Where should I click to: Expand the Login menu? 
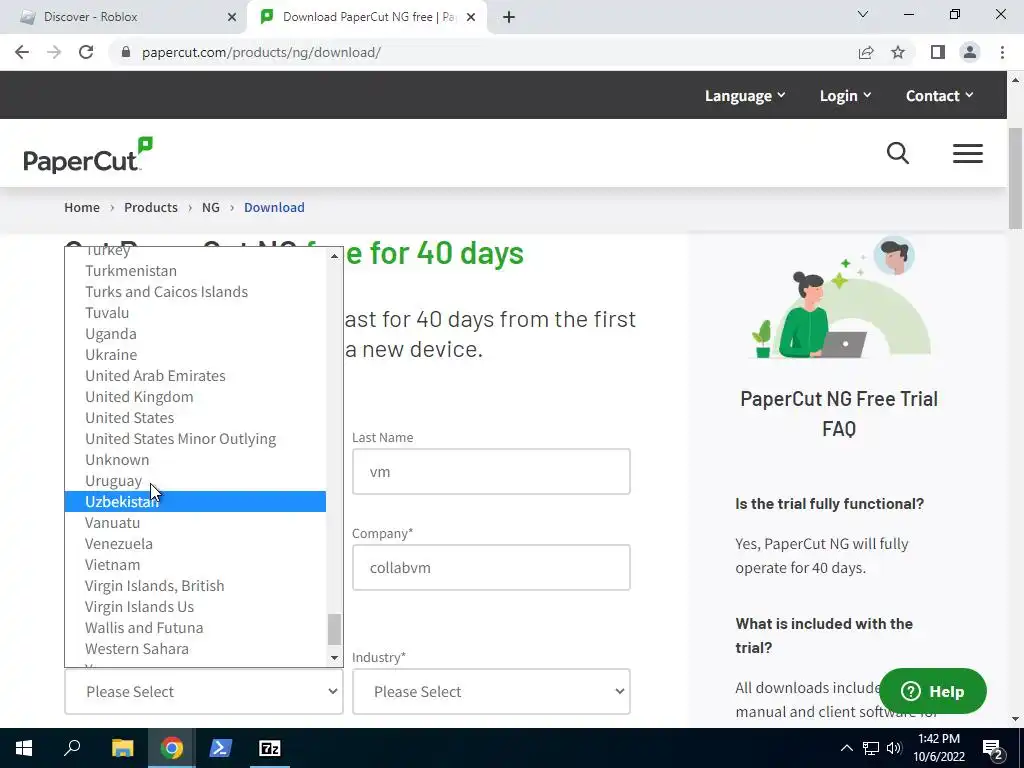tap(846, 96)
